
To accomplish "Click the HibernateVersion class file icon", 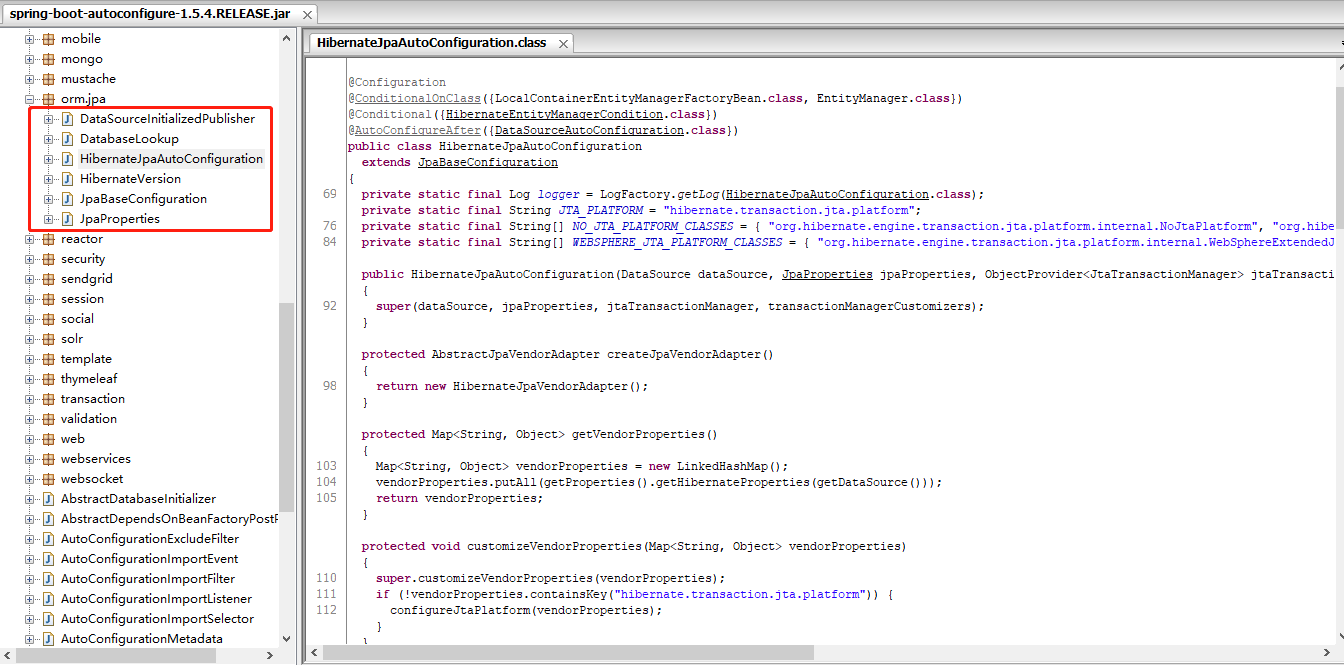I will [68, 179].
